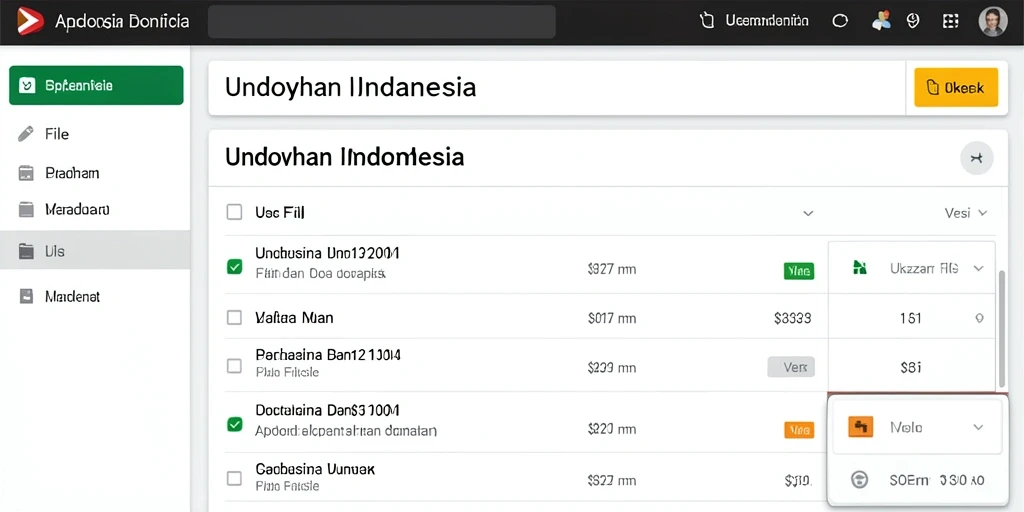Check the Perhasina Ban1210014 row checkbox
Viewport: 1024px width, 512px height.
(234, 366)
